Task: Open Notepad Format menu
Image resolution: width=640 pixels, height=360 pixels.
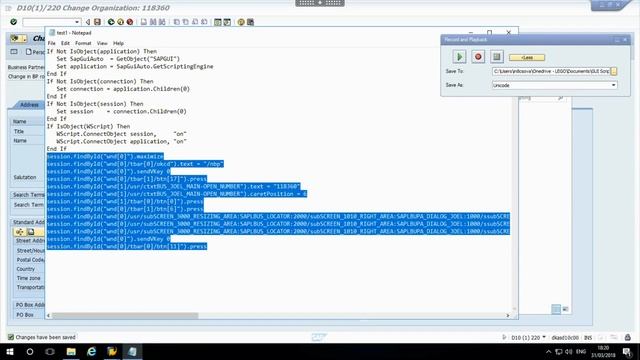Action: point(83,43)
